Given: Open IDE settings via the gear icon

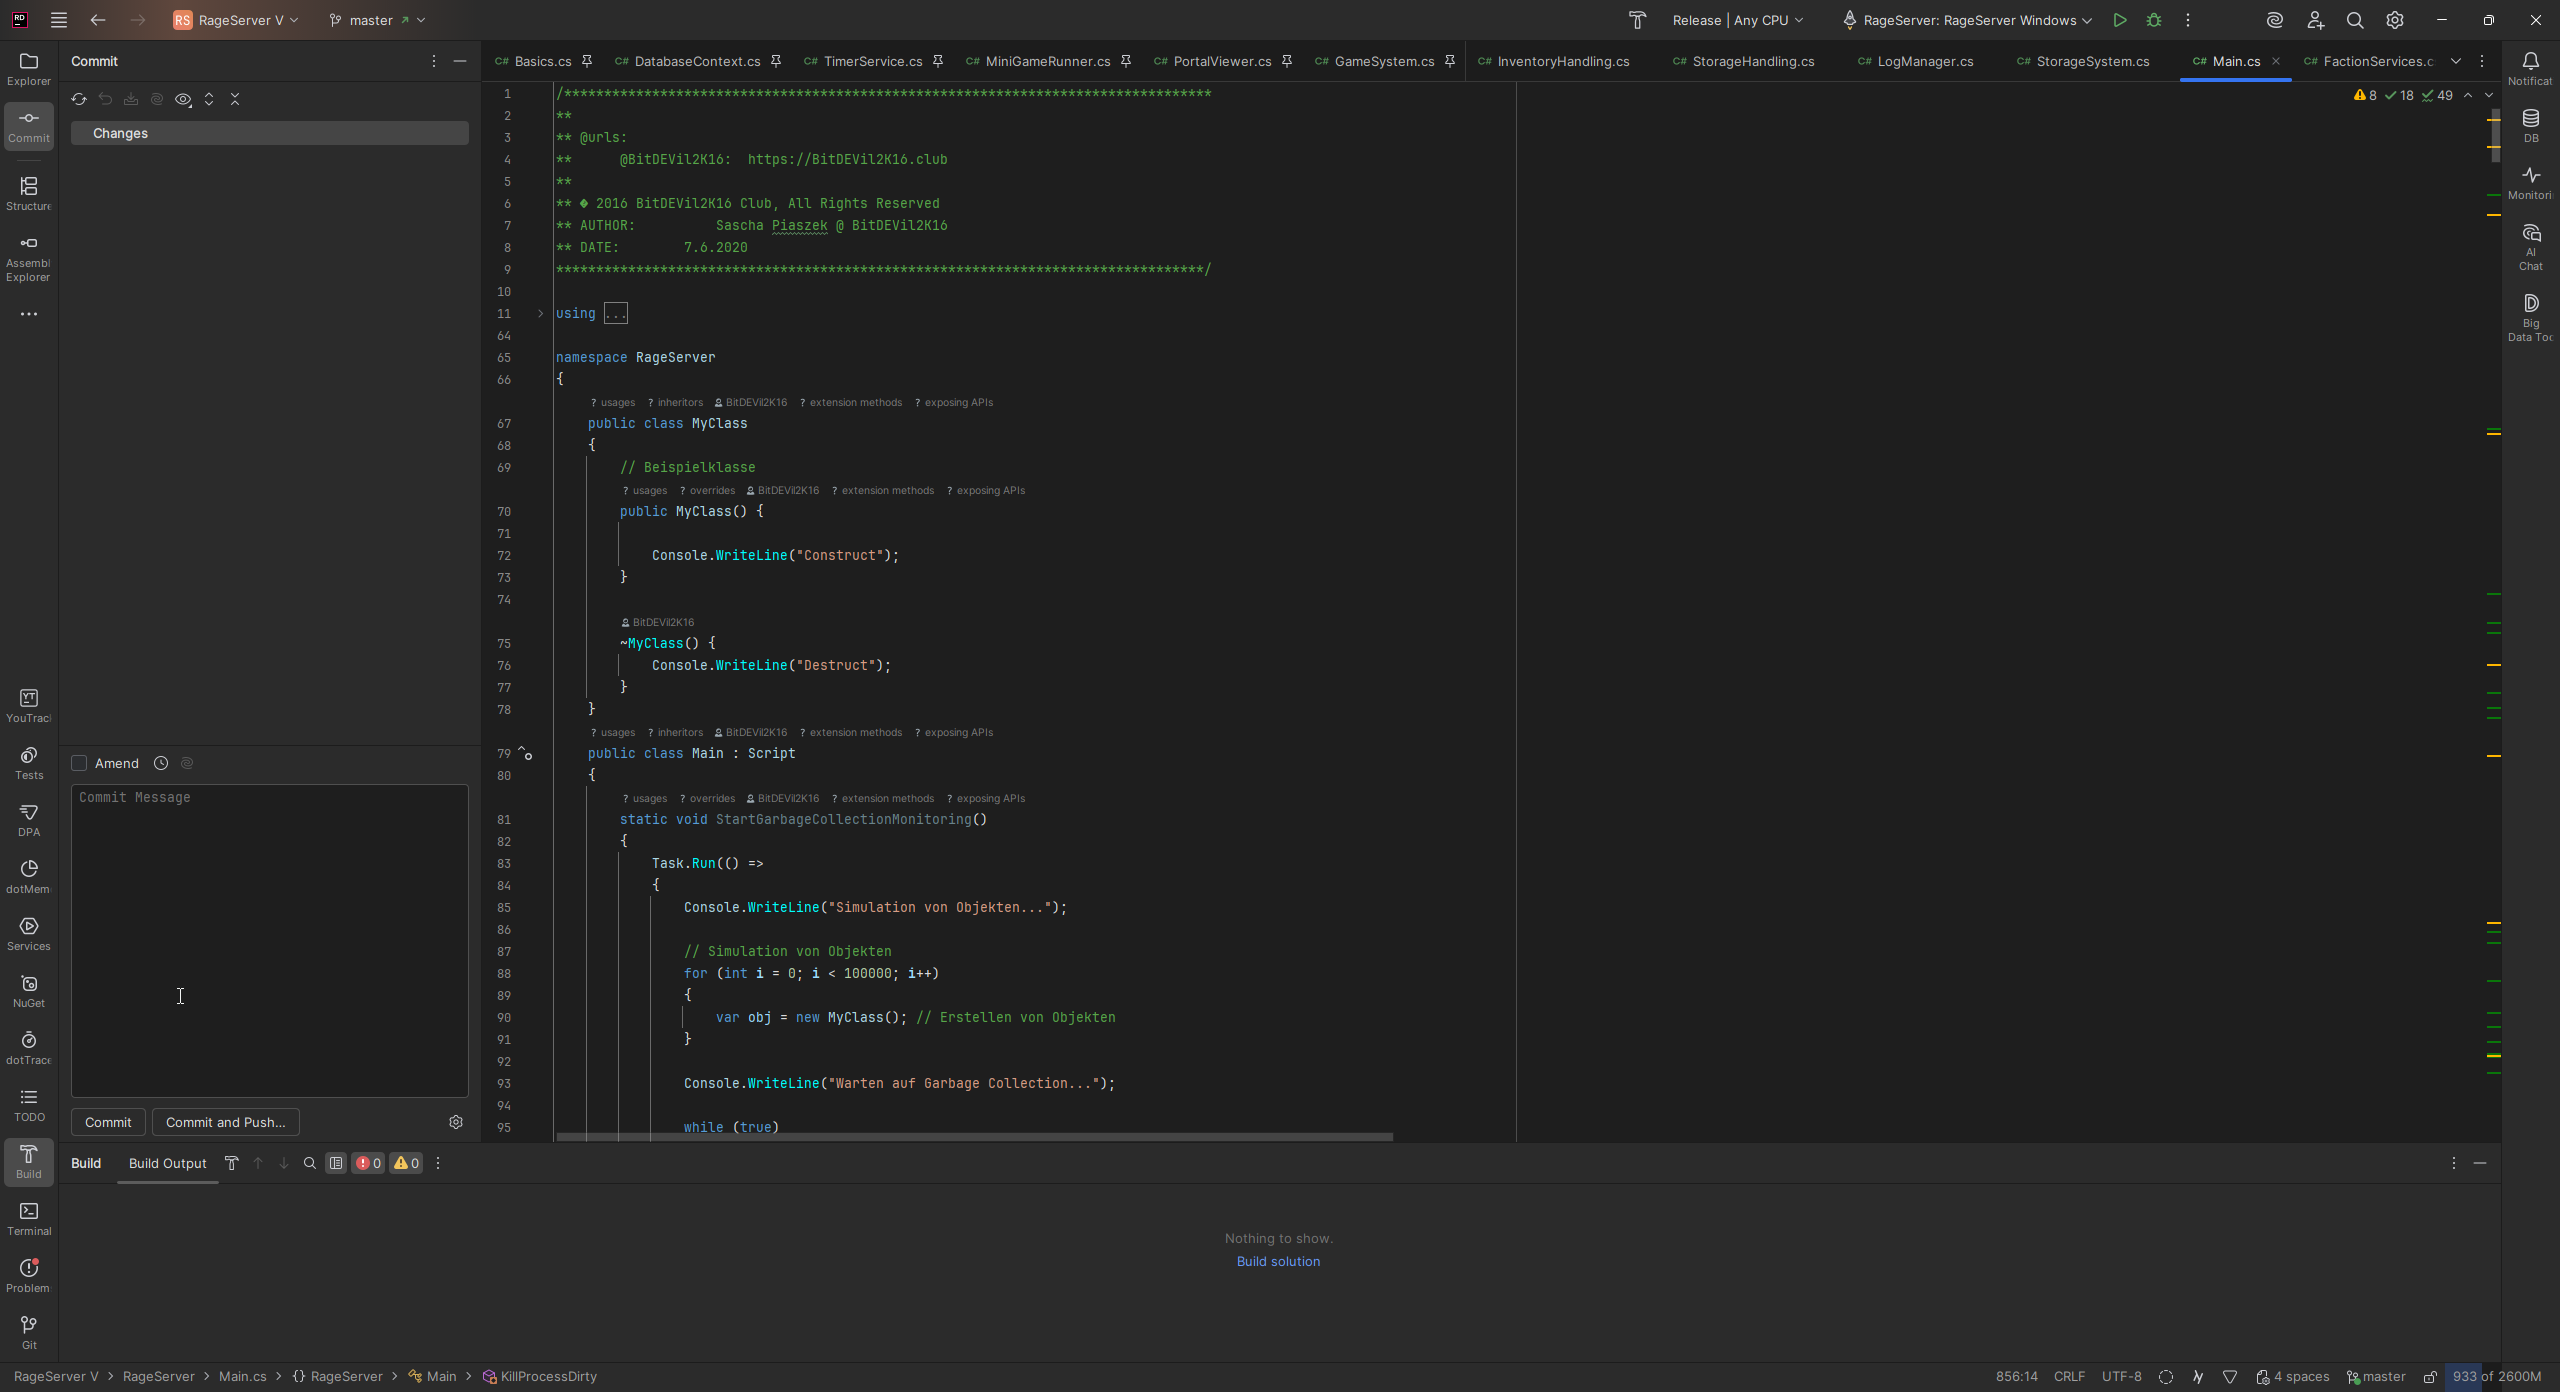Looking at the screenshot, I should [2394, 20].
